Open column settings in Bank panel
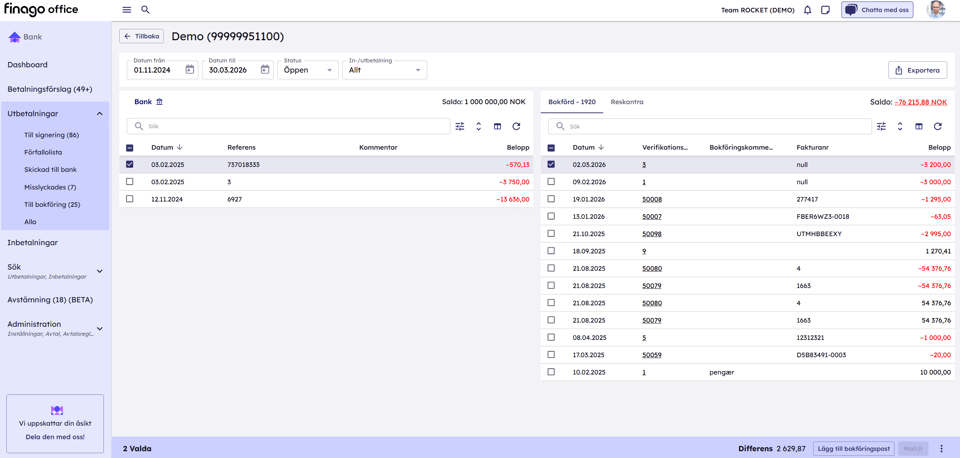This screenshot has width=960, height=458. pyautogui.click(x=497, y=127)
